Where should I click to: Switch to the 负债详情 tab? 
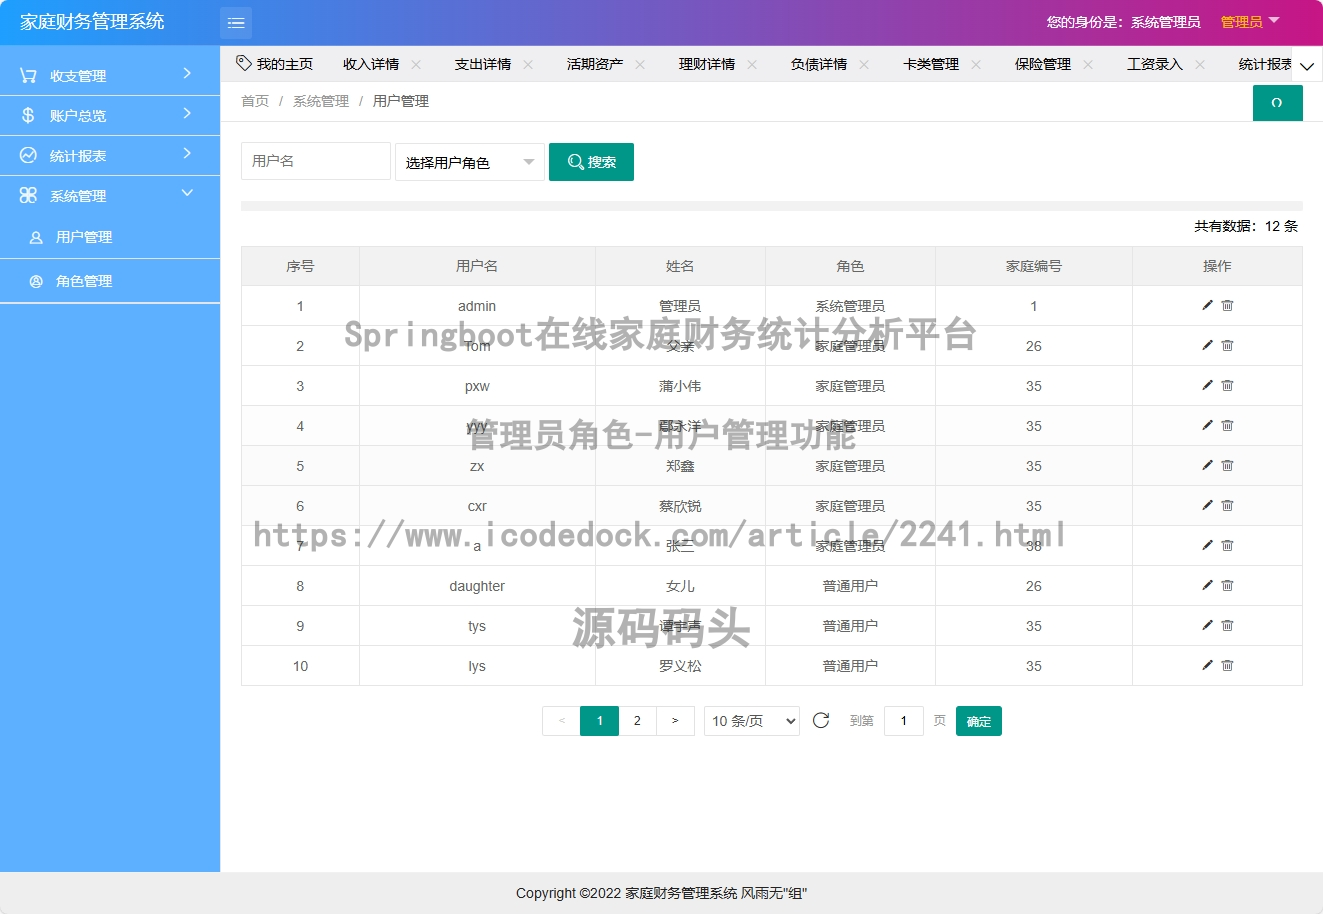[819, 64]
